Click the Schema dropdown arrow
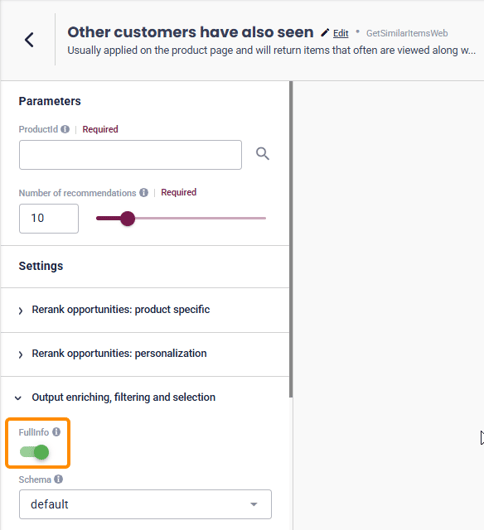The height and width of the screenshot is (530, 484). 254,504
